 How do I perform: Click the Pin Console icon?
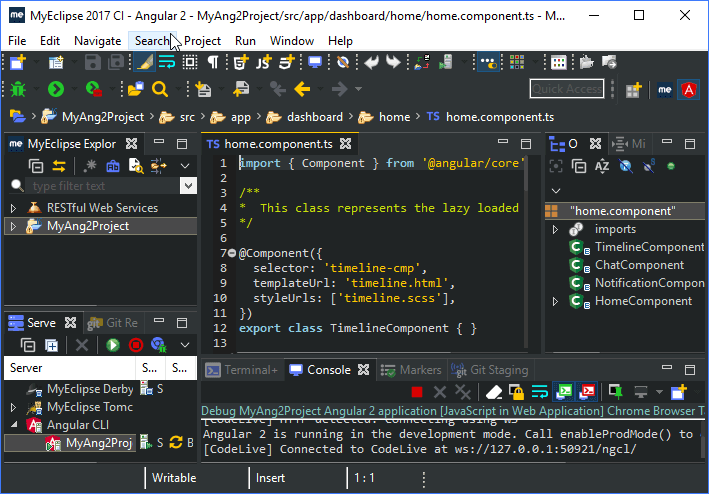point(615,392)
